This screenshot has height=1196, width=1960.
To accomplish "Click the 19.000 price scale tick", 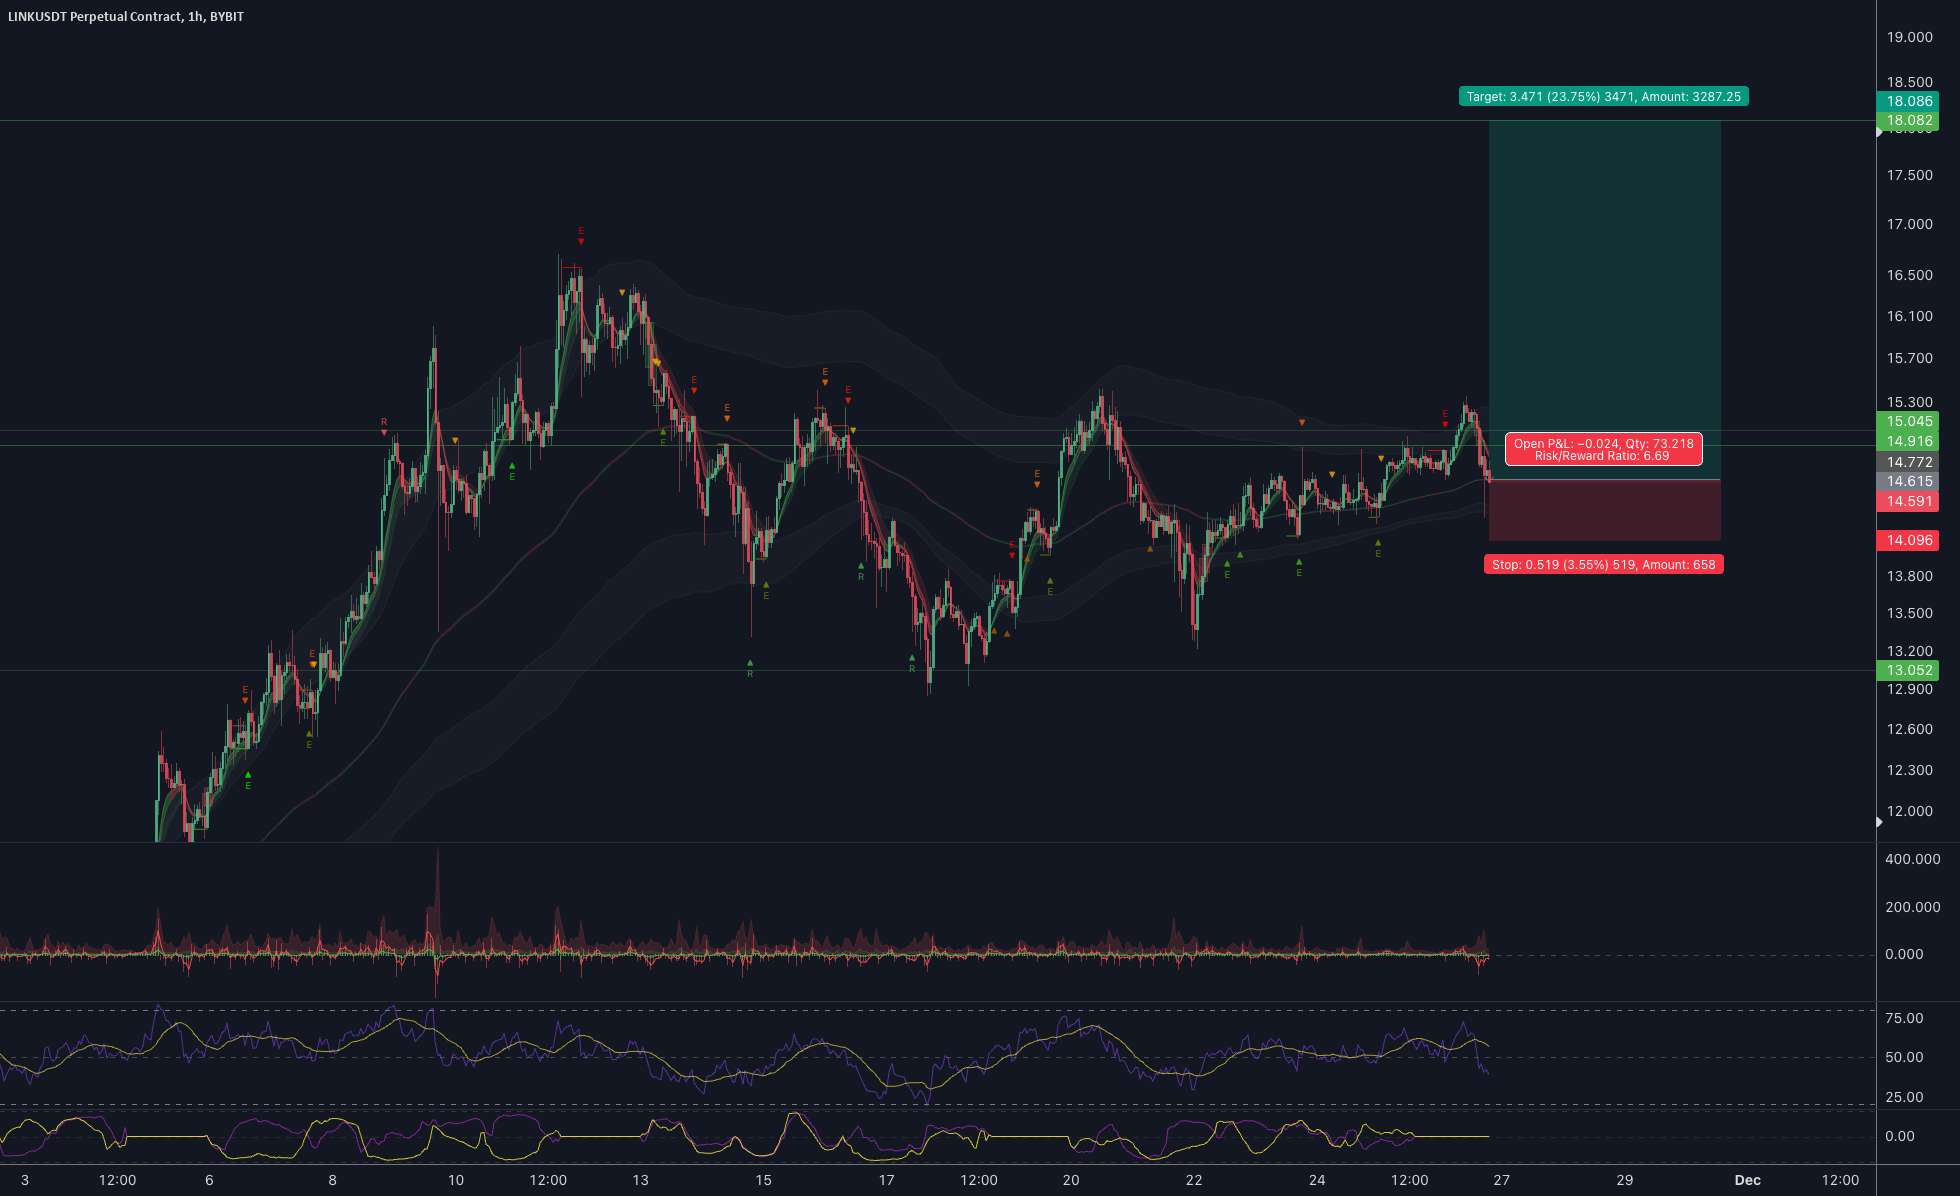I will [x=1909, y=37].
